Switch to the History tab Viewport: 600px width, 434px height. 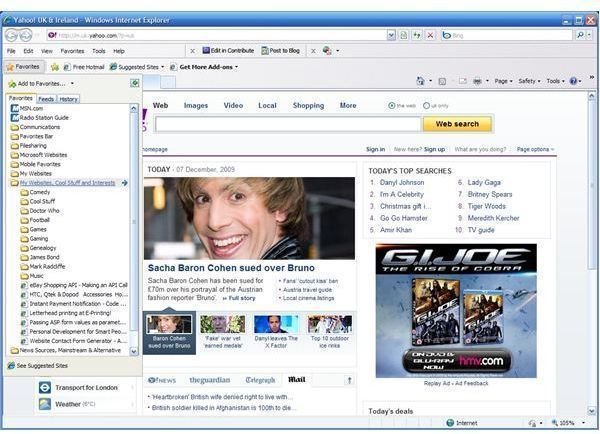click(x=68, y=99)
